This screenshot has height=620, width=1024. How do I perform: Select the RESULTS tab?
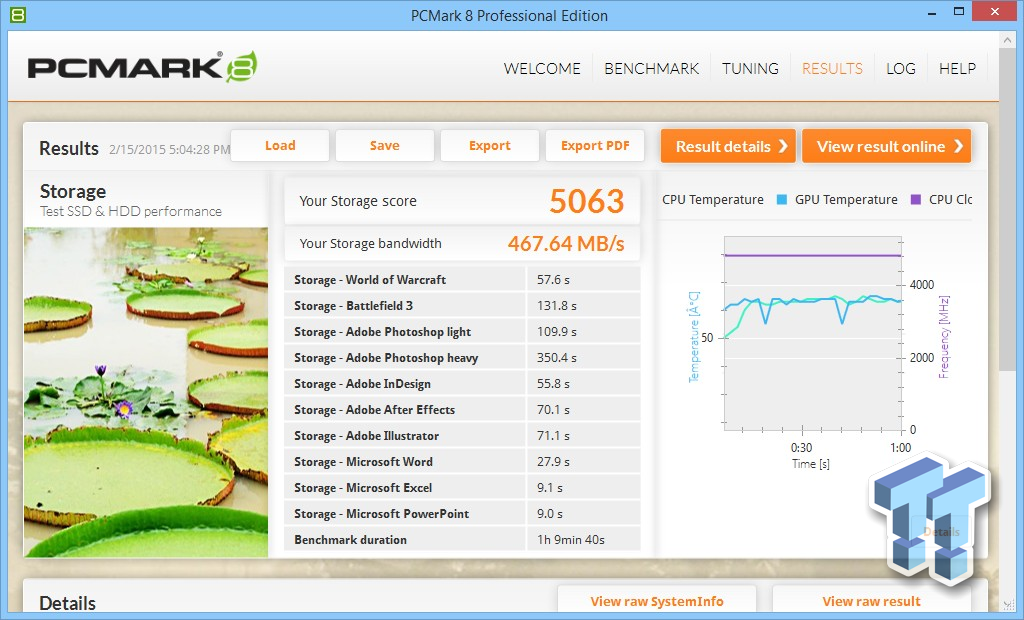[833, 69]
